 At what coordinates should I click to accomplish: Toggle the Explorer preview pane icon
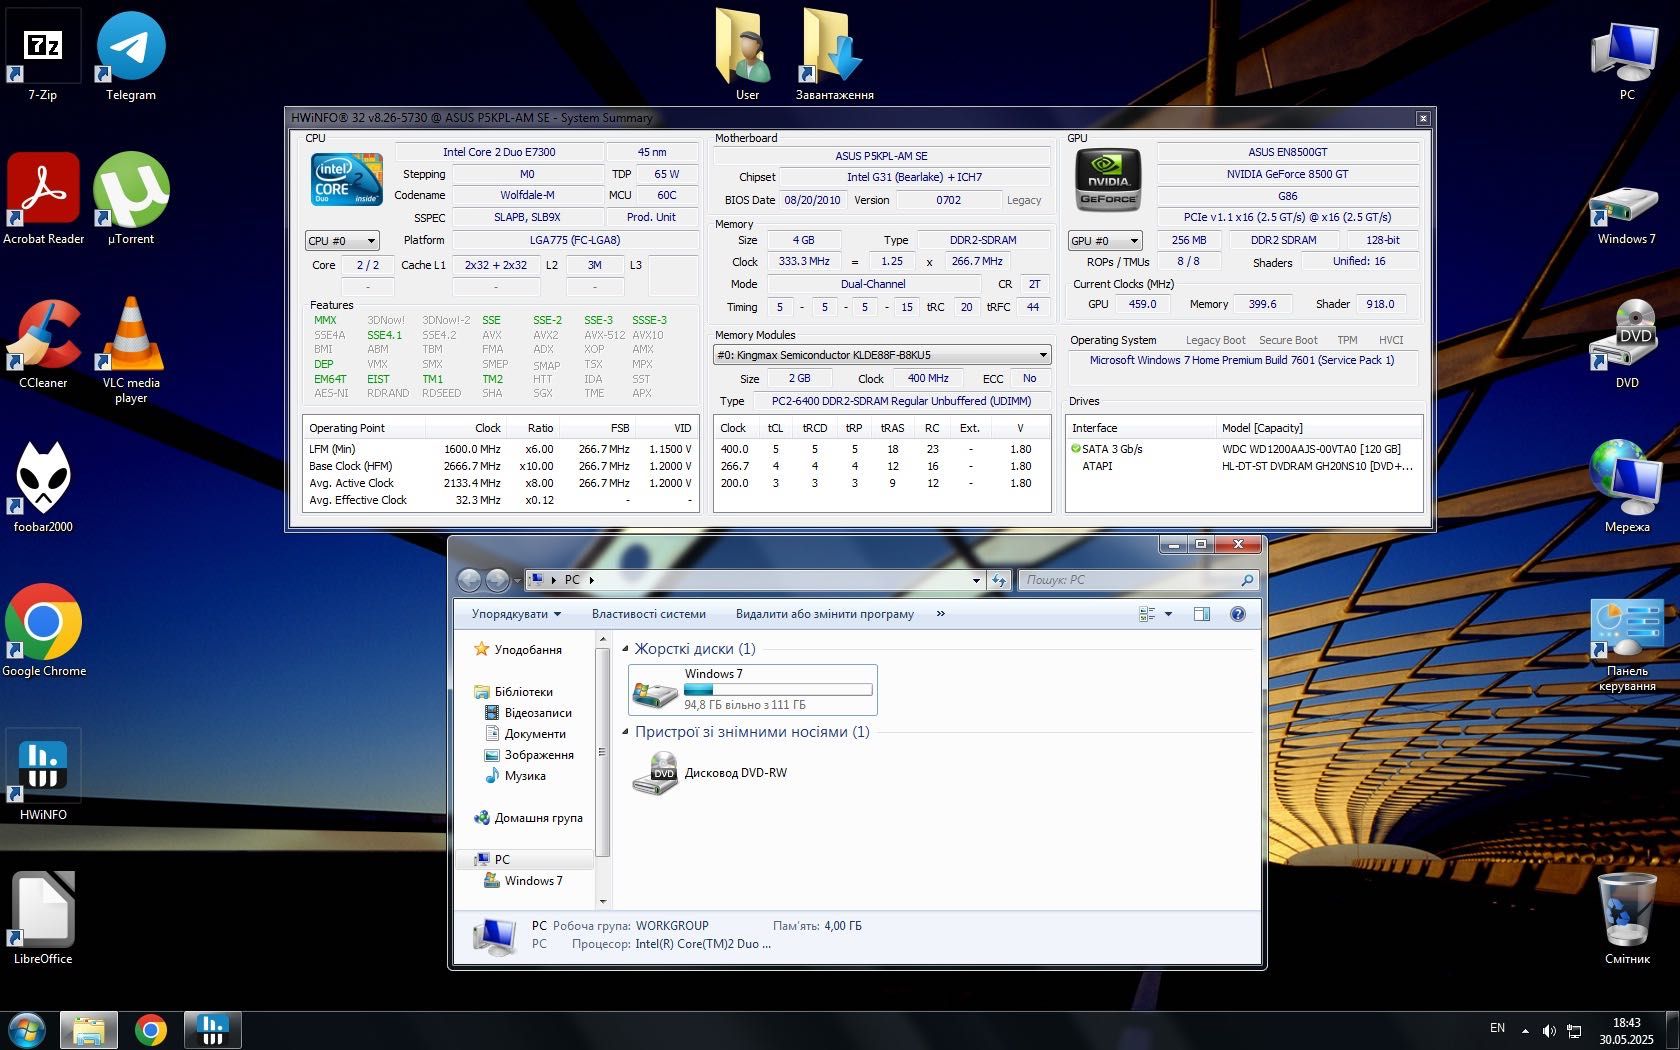point(1202,614)
